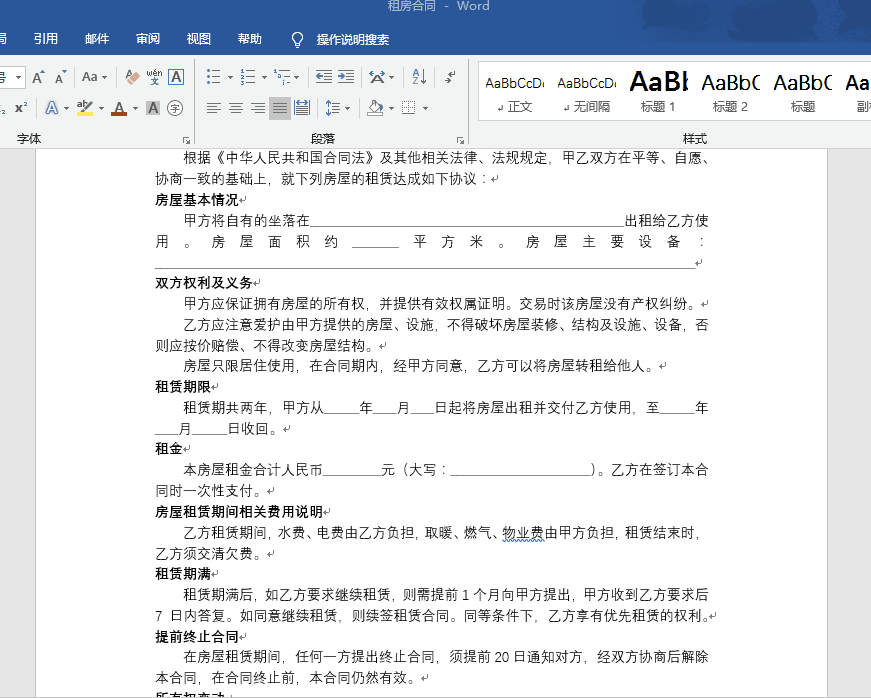Select the Increase Font Size icon
871x698 pixels.
click(x=38, y=76)
